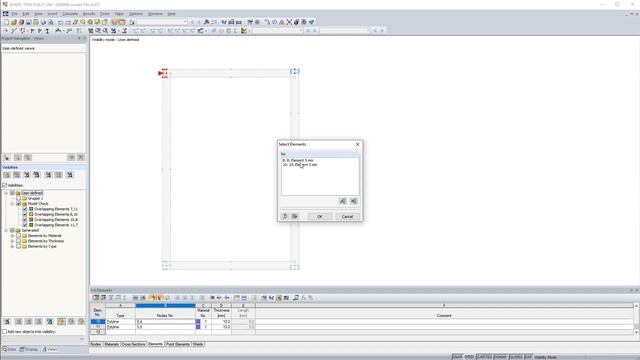This screenshot has width=640, height=360.
Task: Switch to the Welds tab
Action: [198, 344]
